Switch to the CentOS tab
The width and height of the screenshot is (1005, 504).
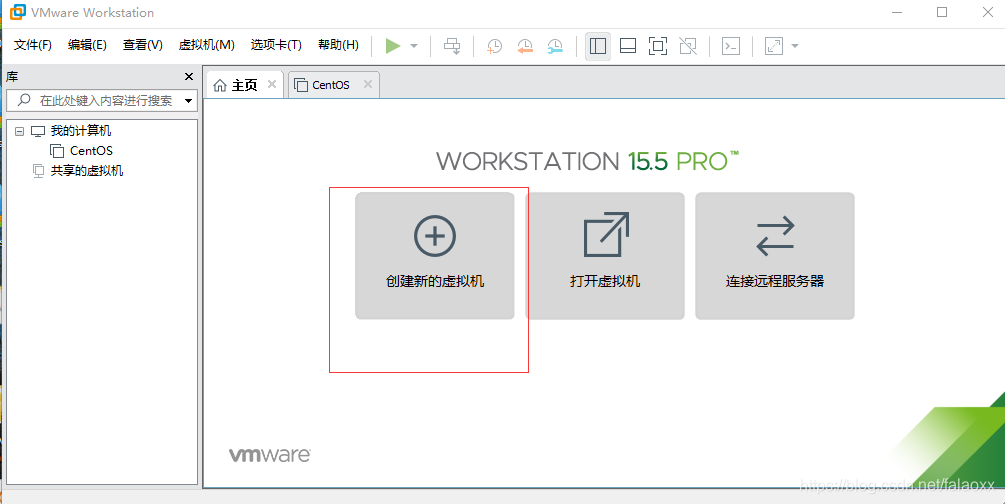(x=334, y=85)
